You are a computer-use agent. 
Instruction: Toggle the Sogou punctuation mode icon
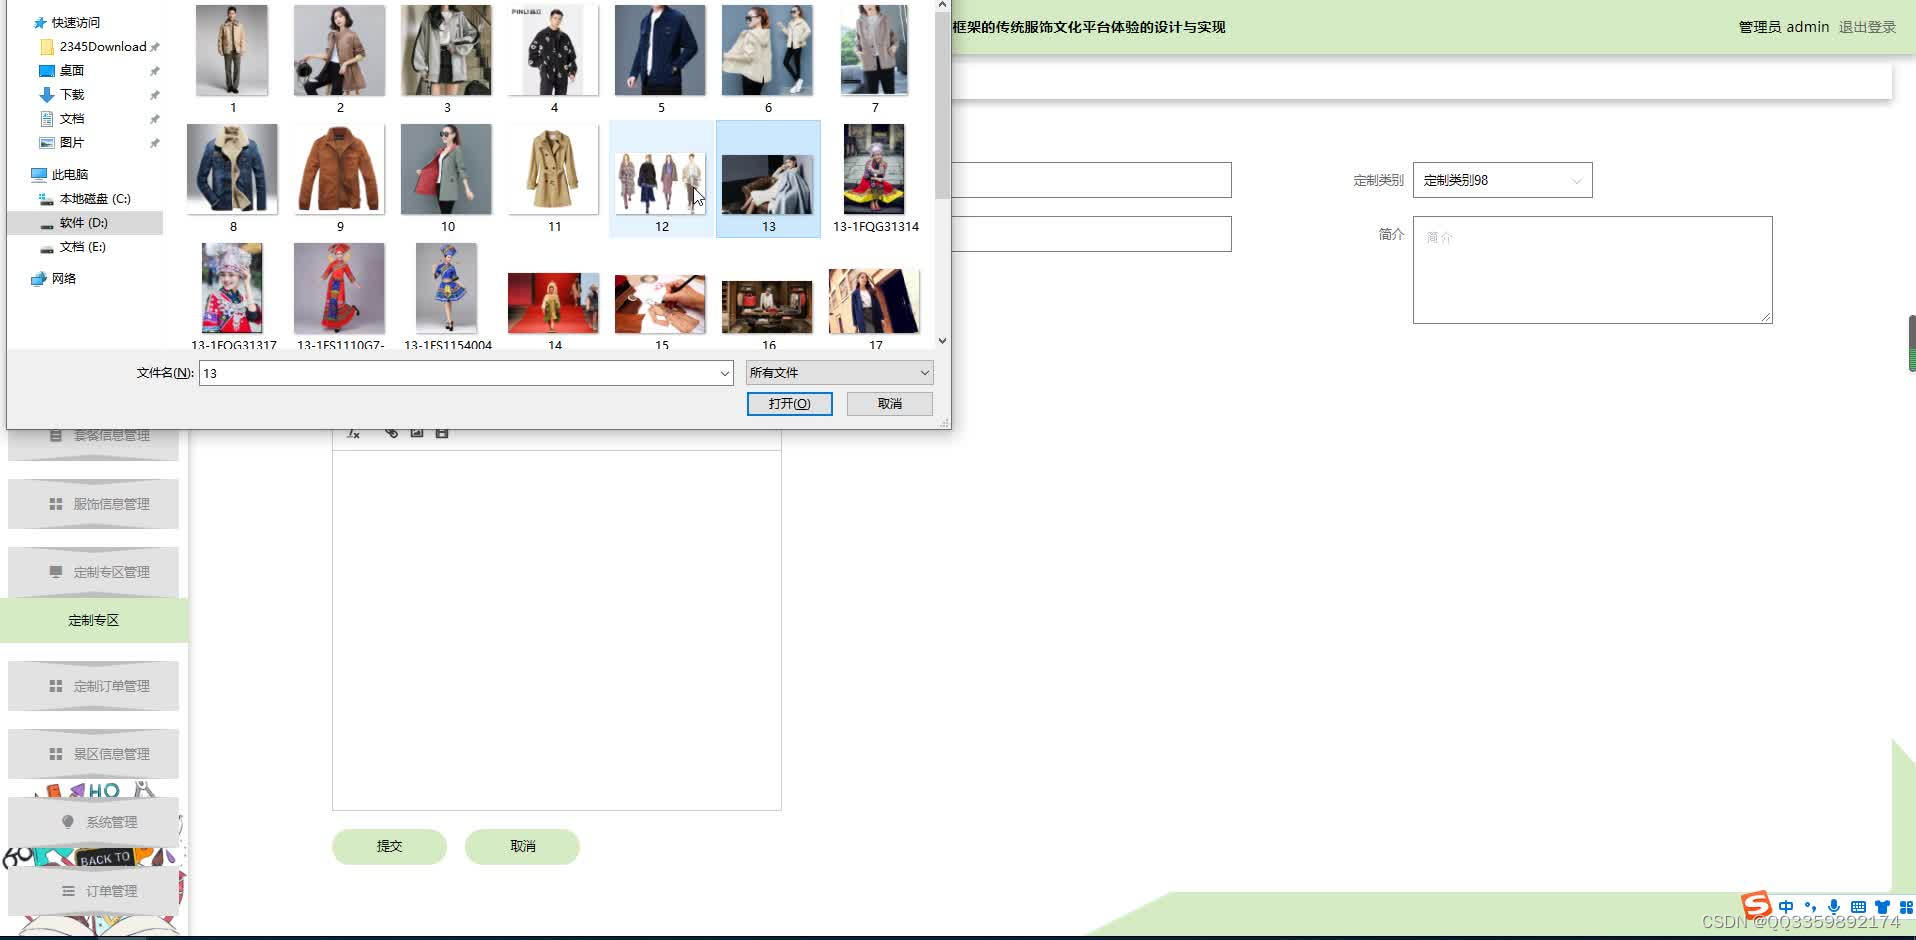pyautogui.click(x=1810, y=907)
